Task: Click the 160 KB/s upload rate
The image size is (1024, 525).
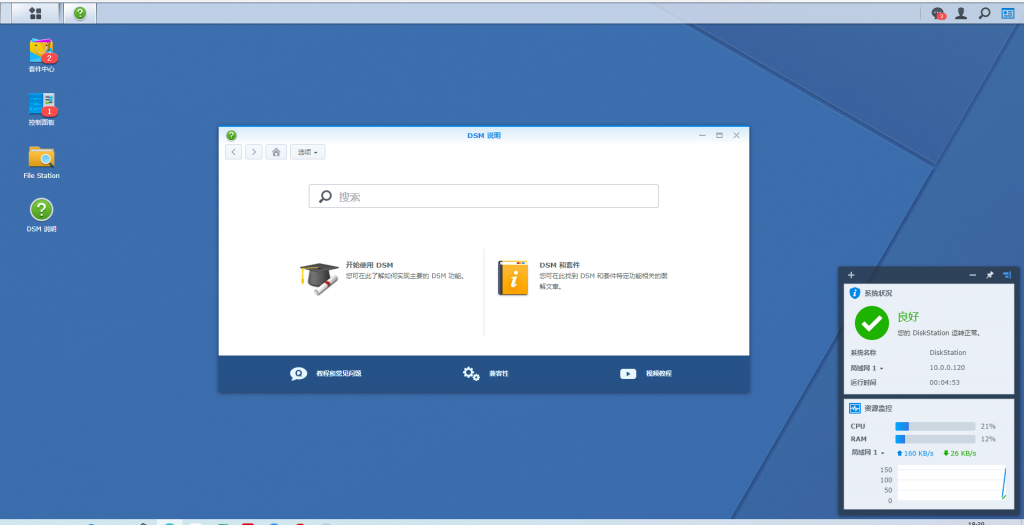Action: click(x=915, y=453)
